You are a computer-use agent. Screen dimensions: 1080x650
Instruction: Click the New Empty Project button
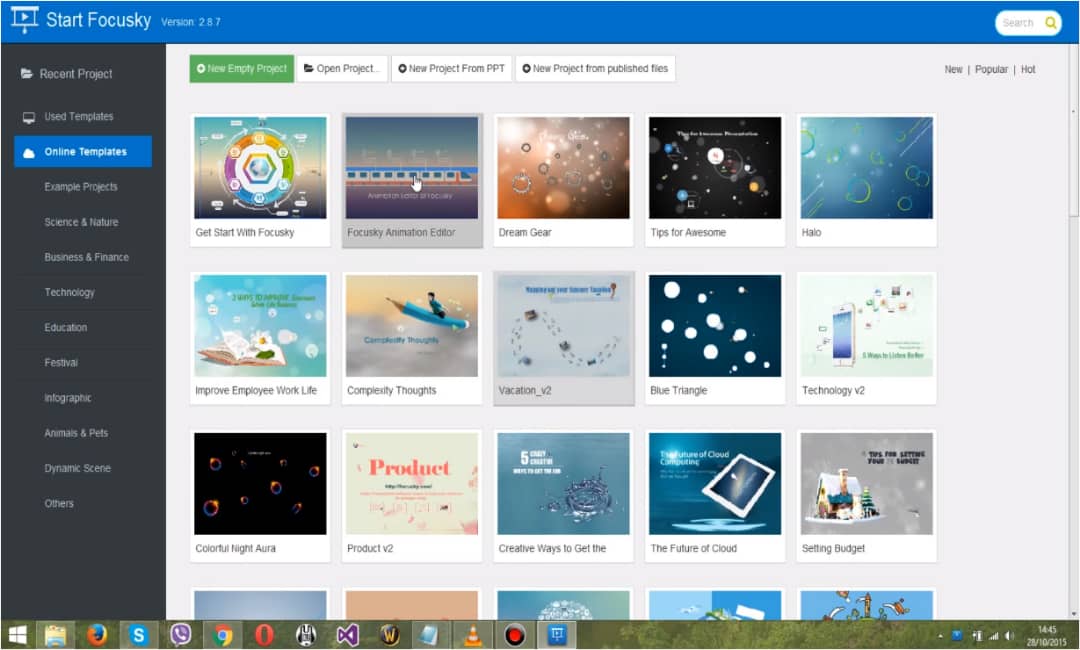click(x=242, y=69)
